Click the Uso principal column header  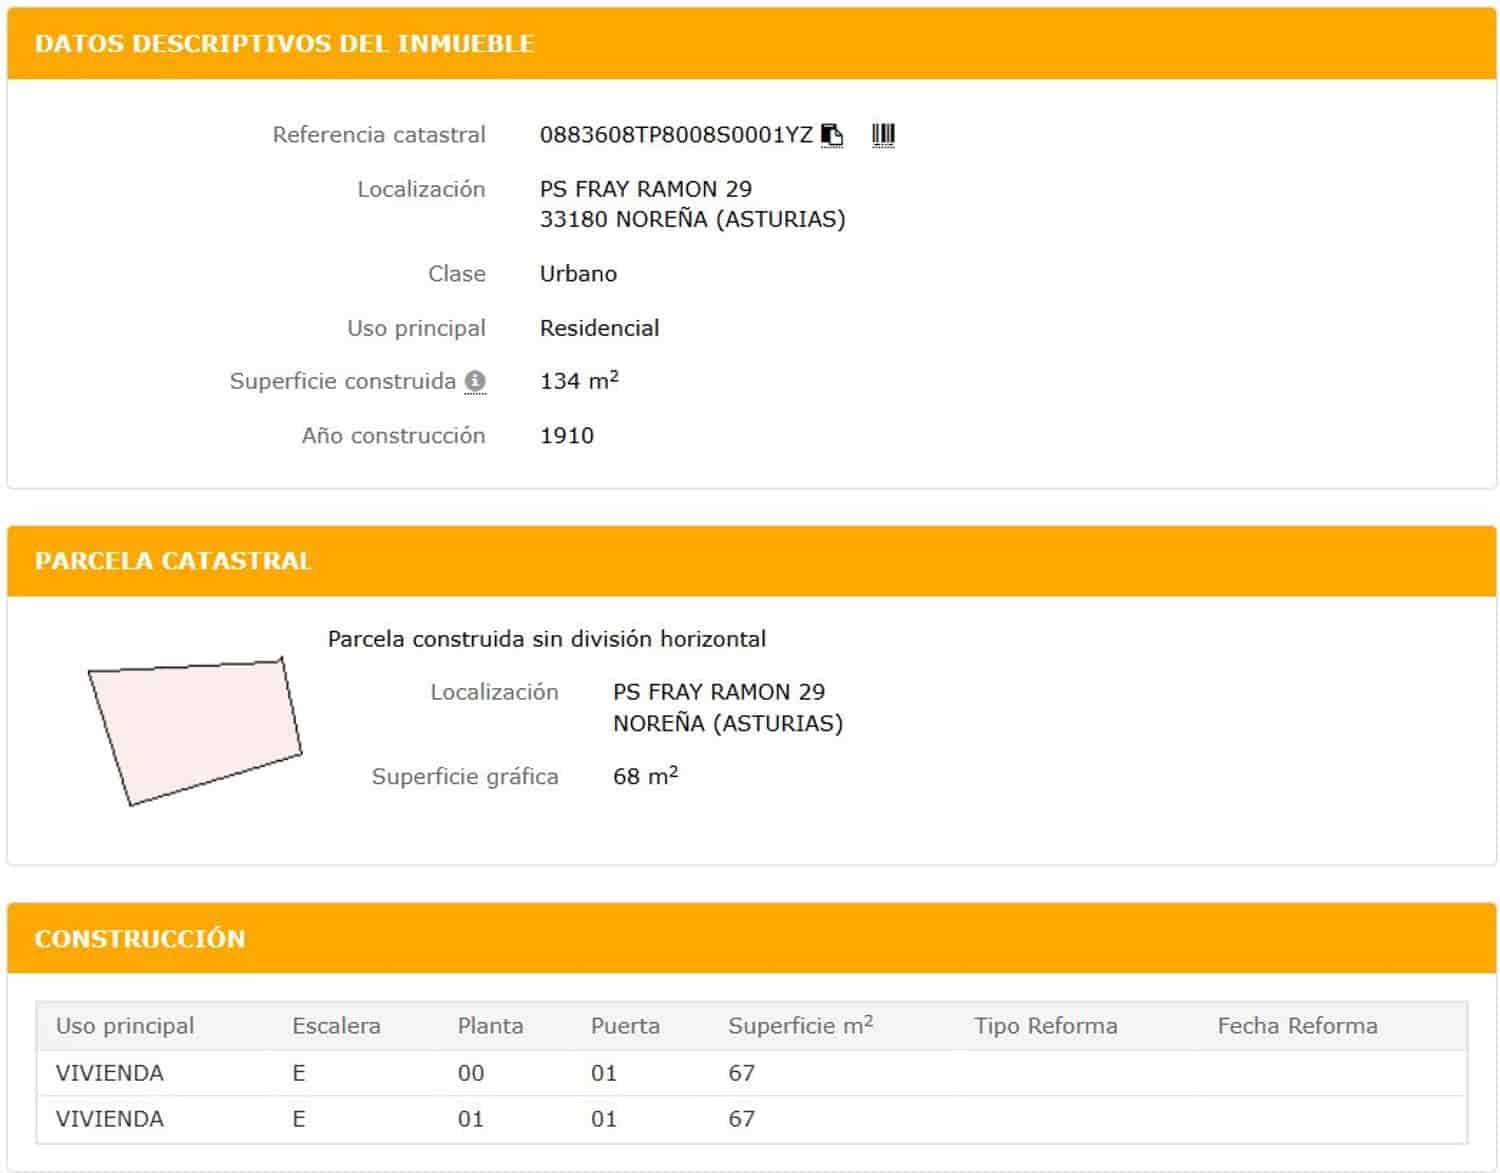(x=123, y=1025)
